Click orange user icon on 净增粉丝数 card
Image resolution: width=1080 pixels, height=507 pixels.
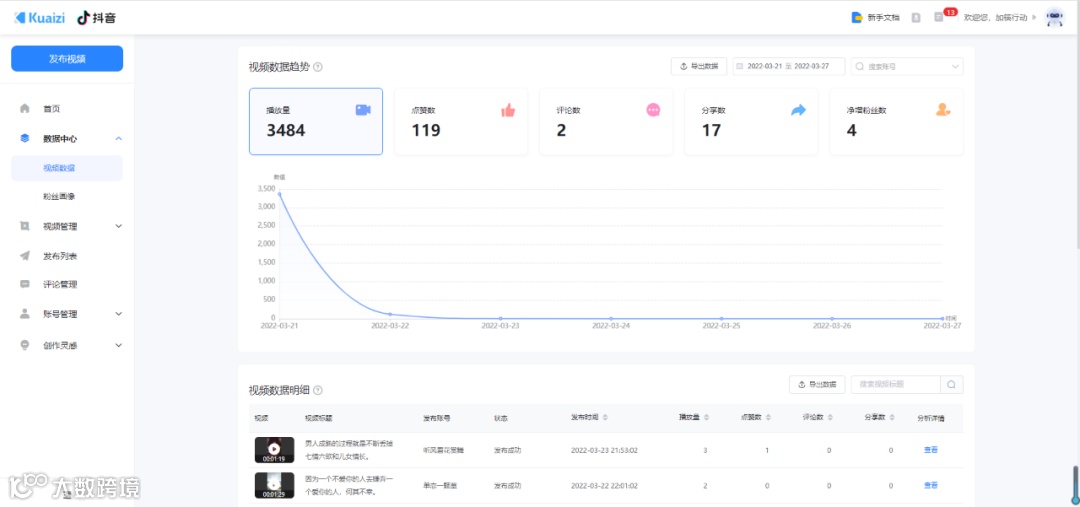point(943,110)
